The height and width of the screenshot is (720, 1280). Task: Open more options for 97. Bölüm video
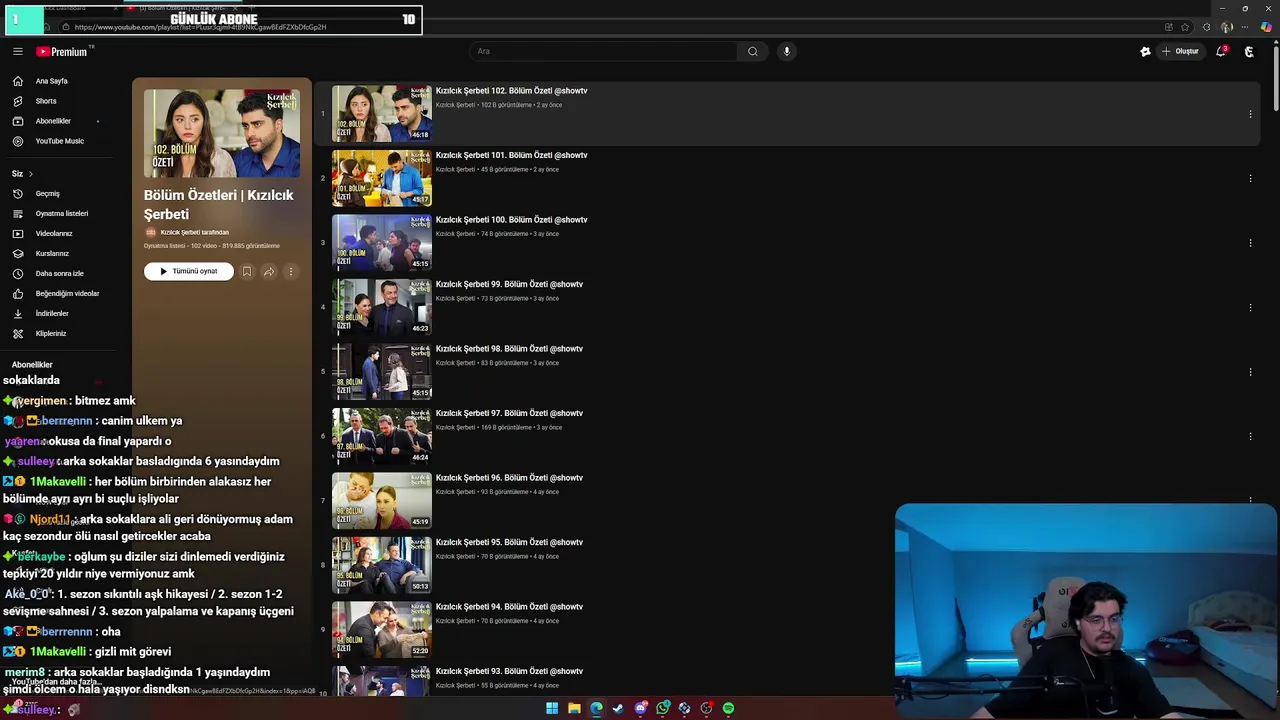click(x=1250, y=436)
